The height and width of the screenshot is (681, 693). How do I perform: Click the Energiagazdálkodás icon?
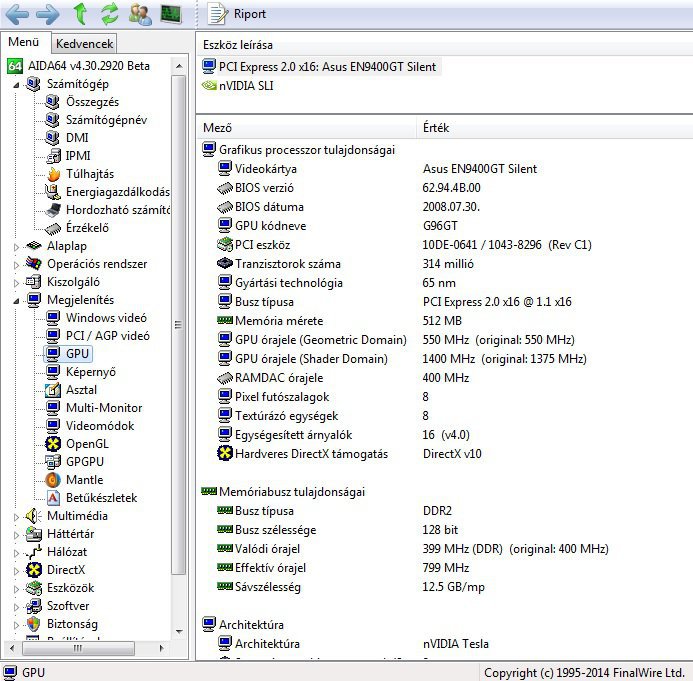pyautogui.click(x=53, y=192)
